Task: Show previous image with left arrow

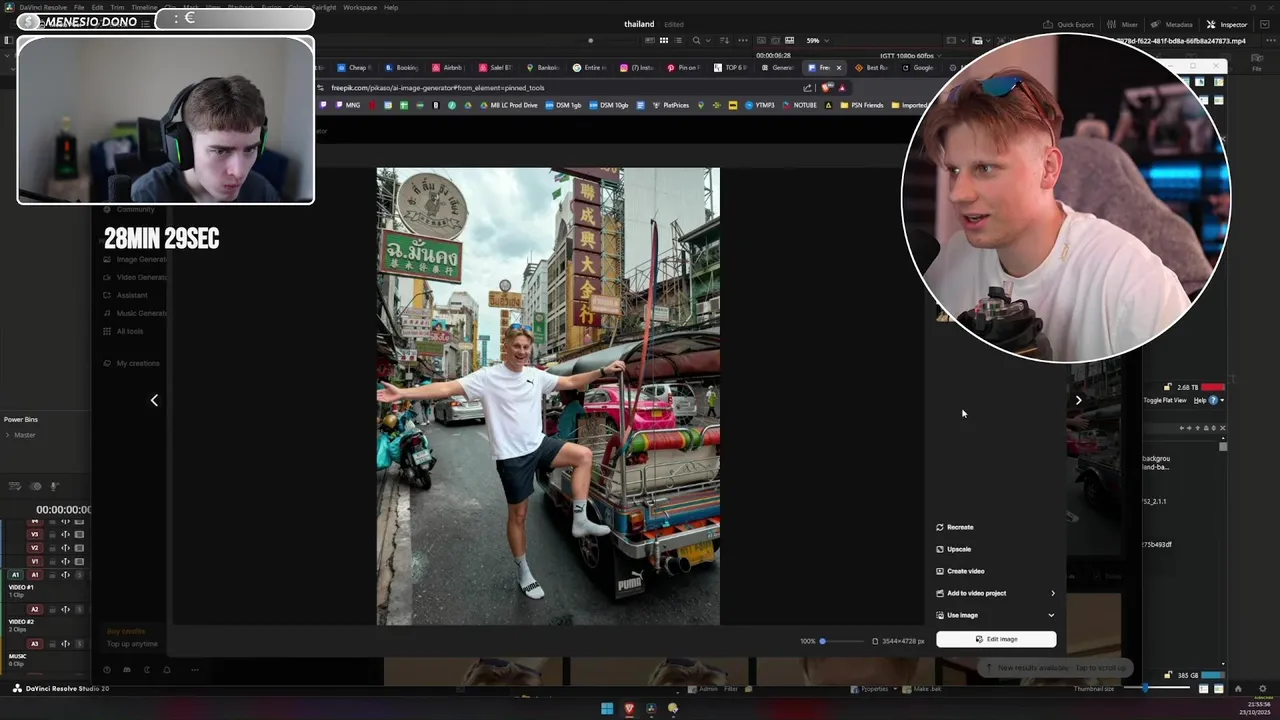Action: pos(154,400)
